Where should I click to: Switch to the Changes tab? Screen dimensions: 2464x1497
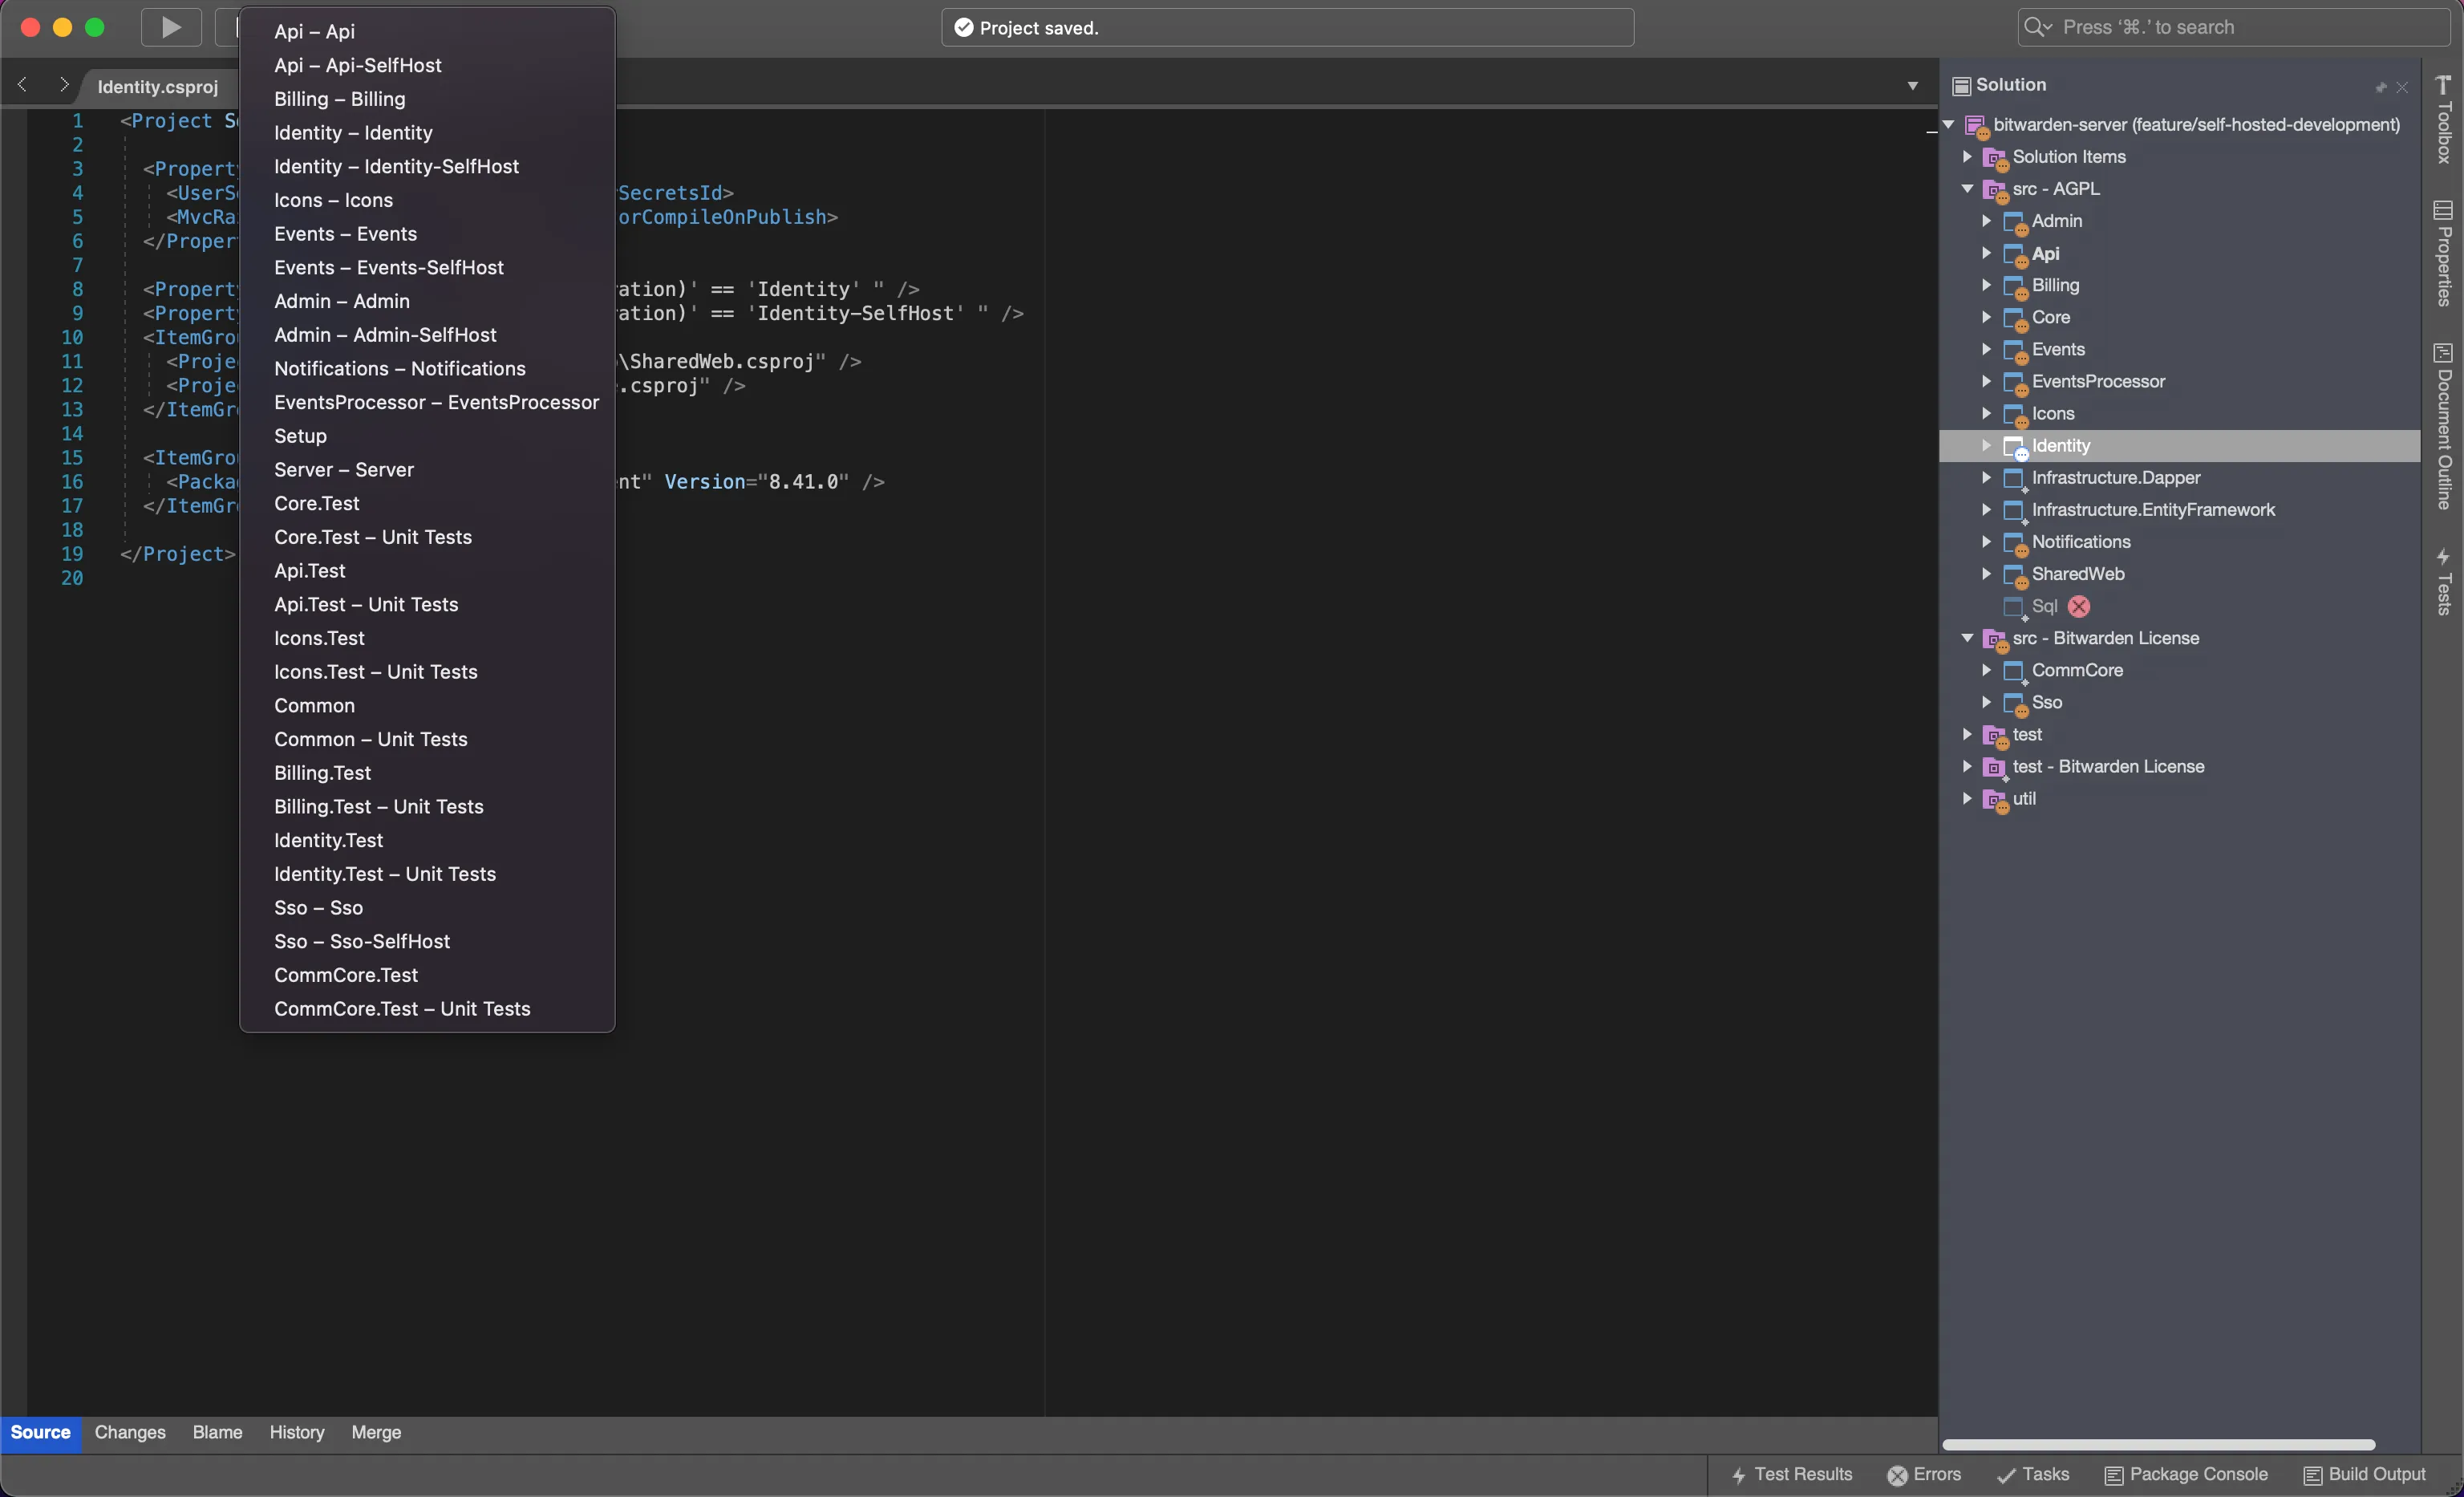pos(129,1432)
